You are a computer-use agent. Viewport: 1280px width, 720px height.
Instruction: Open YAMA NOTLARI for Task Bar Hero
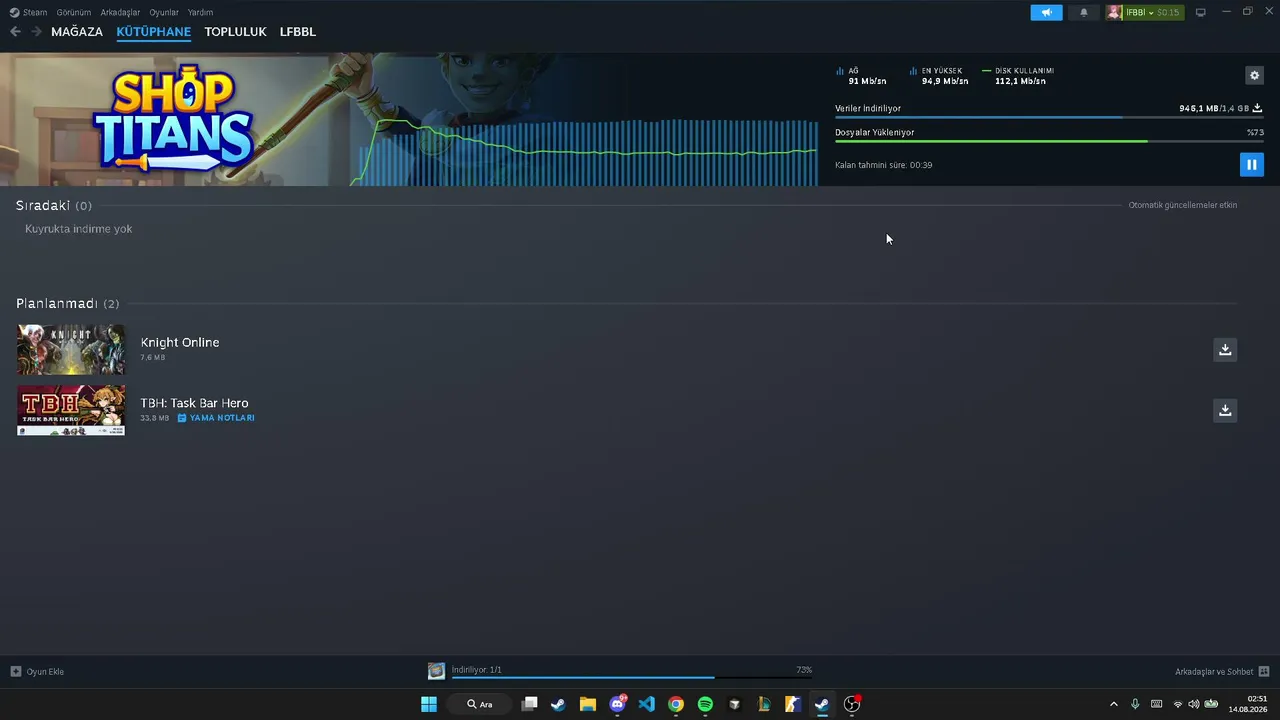tap(216, 418)
